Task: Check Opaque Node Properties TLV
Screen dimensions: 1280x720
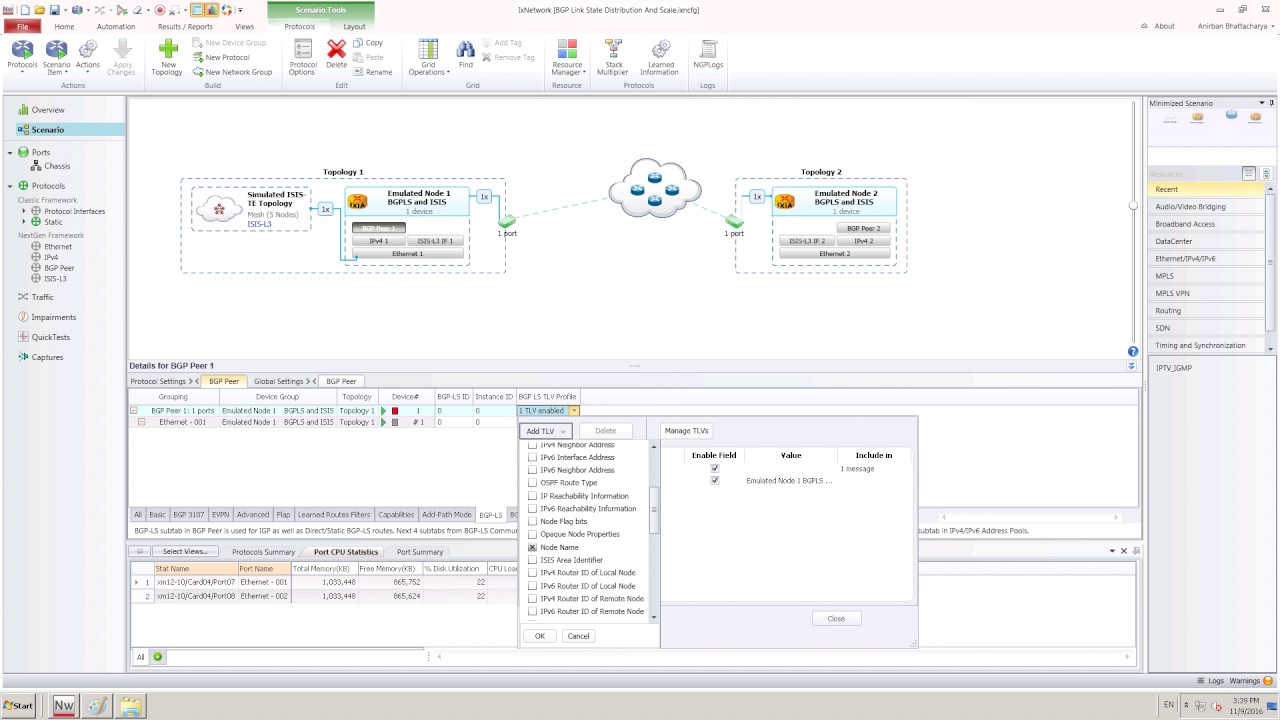Action: 532,534
